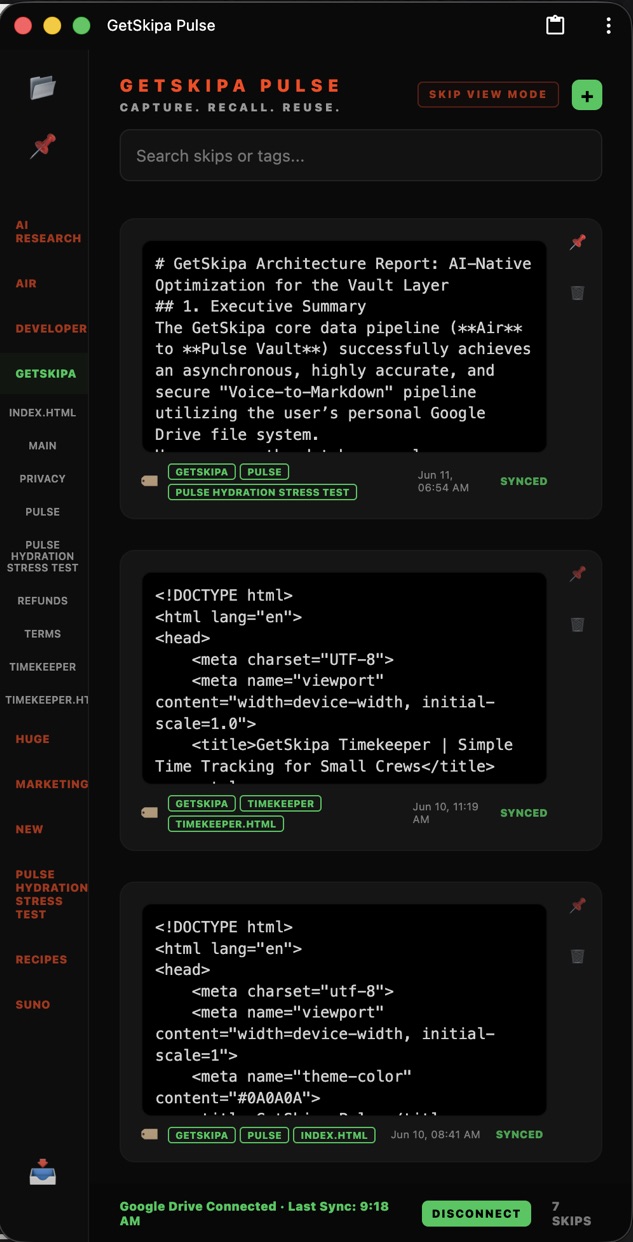Viewport: 633px width, 1242px height.
Task: Pin the Timekeeper HTML skip card
Action: 577,574
